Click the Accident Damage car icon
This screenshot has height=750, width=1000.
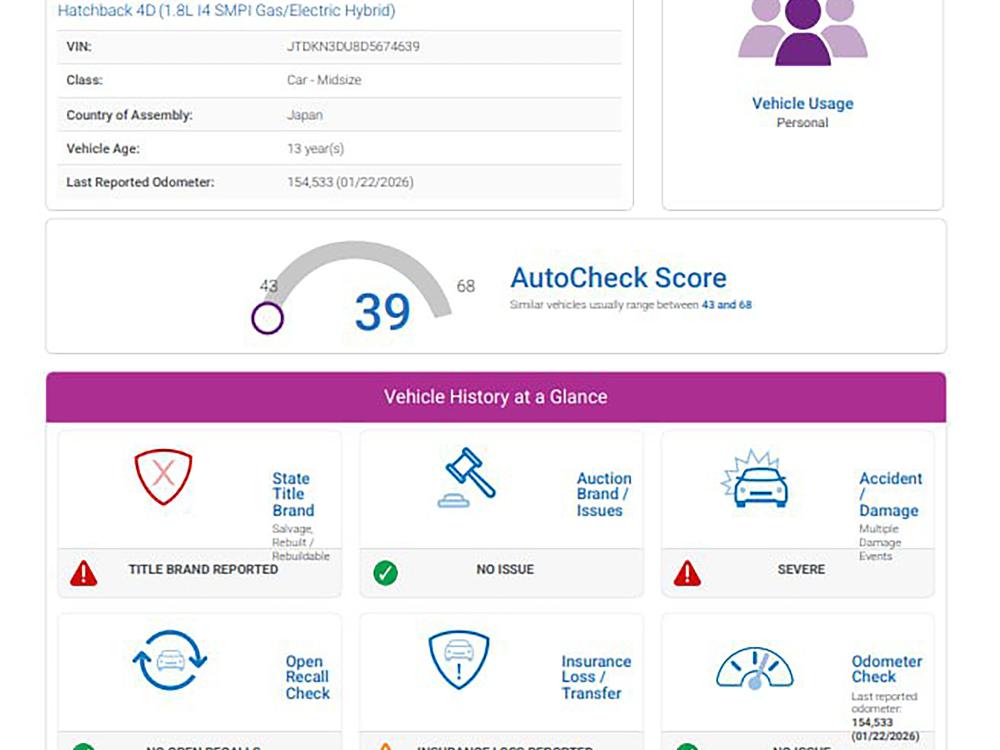[x=755, y=480]
